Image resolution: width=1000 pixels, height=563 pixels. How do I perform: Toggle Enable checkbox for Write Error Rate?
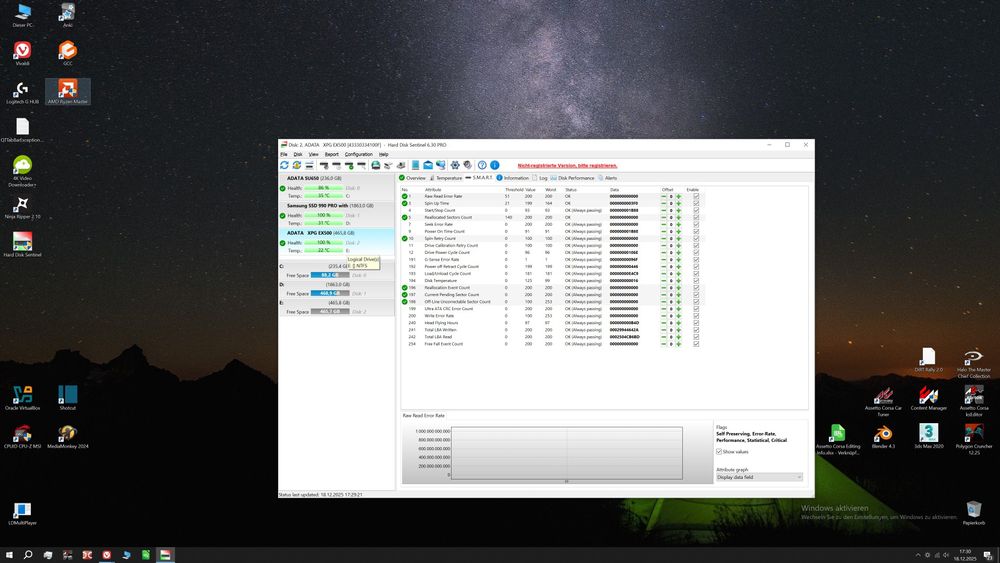696,316
